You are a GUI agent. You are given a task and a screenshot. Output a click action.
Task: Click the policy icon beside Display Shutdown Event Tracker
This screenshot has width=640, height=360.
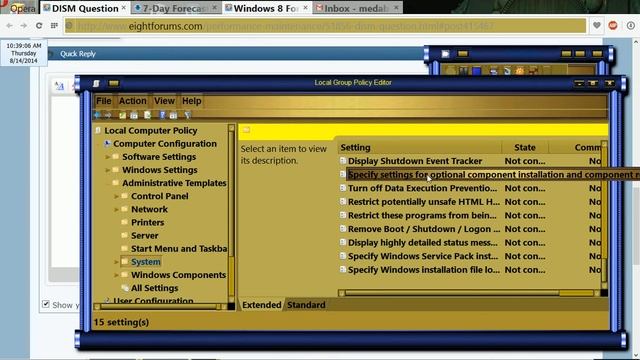click(343, 161)
